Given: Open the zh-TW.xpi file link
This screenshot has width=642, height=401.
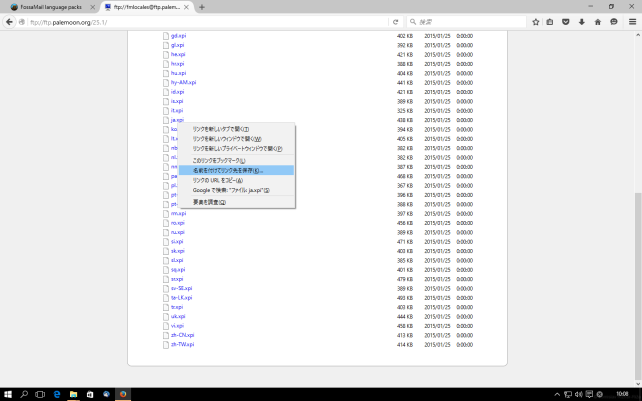Looking at the screenshot, I should 183,344.
